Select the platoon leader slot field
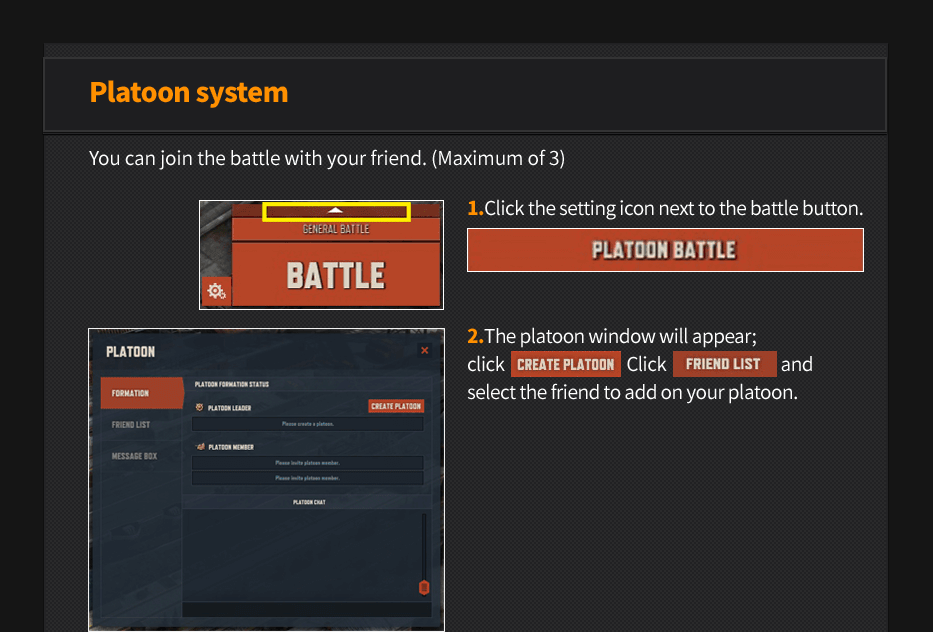The width and height of the screenshot is (933, 632). [307, 424]
